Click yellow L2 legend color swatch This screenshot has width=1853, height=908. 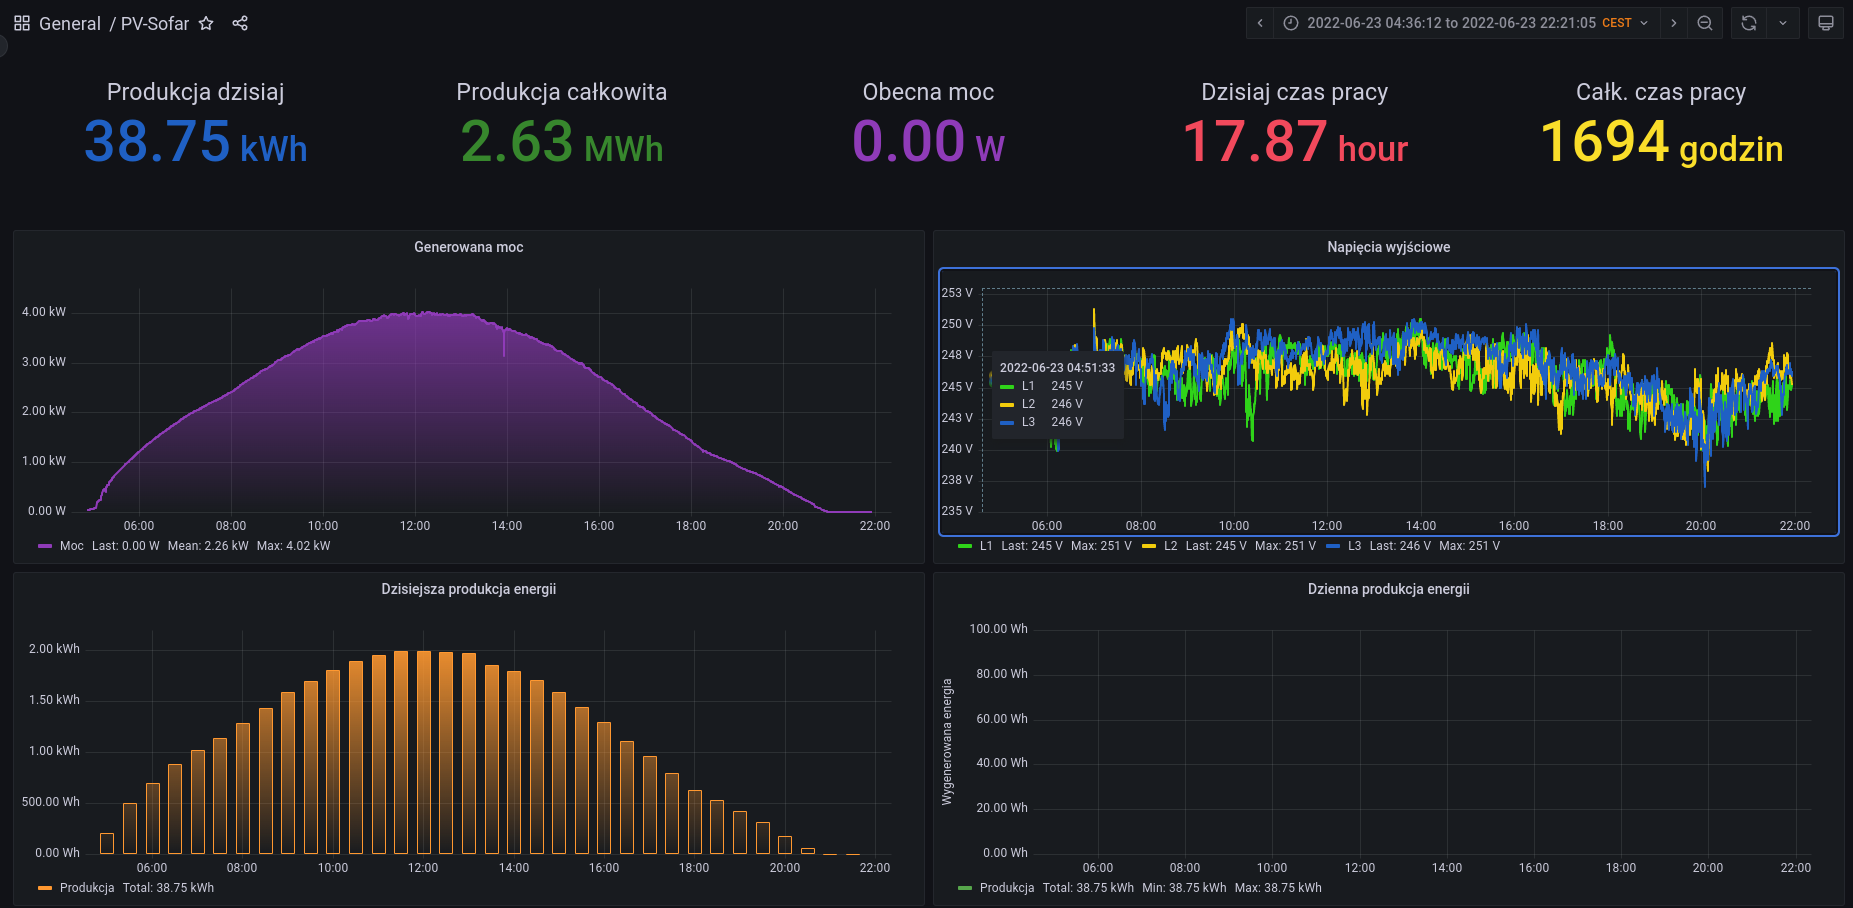click(x=1149, y=546)
